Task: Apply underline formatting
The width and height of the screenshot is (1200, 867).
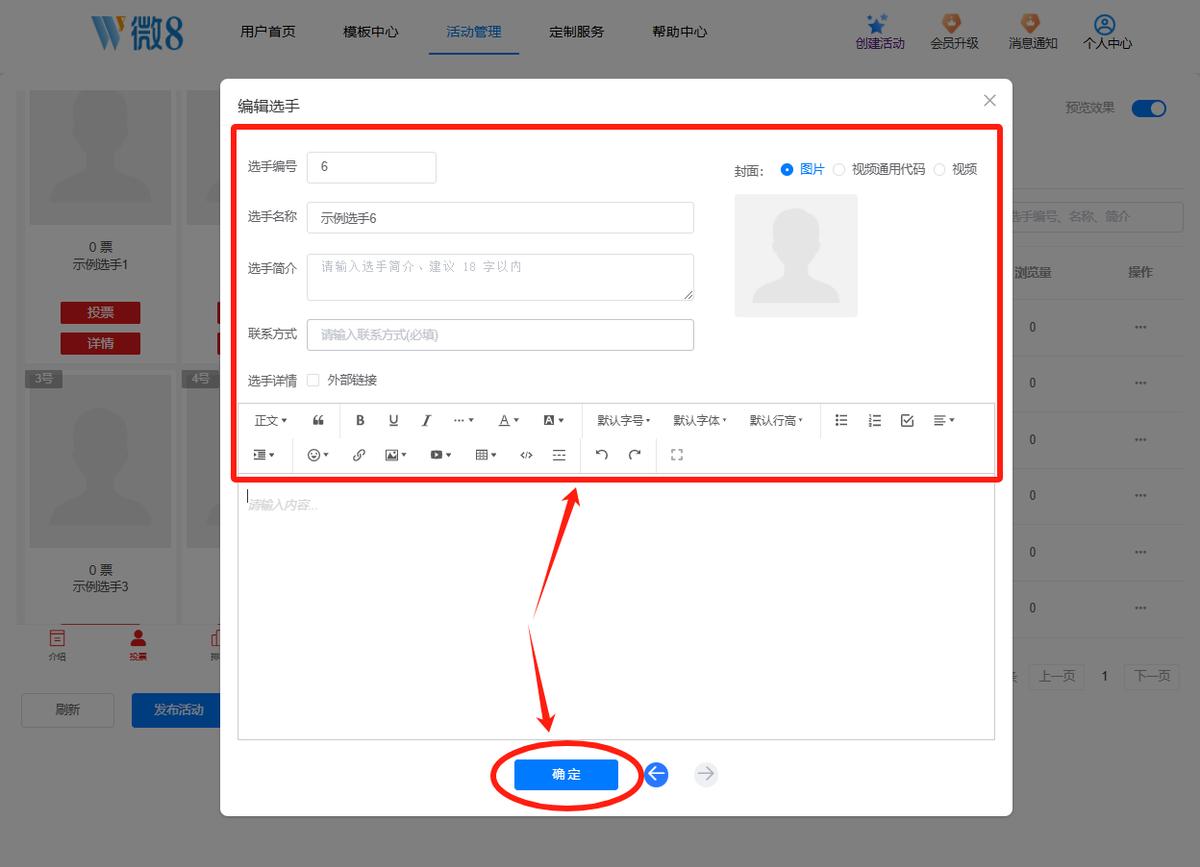Action: (393, 421)
